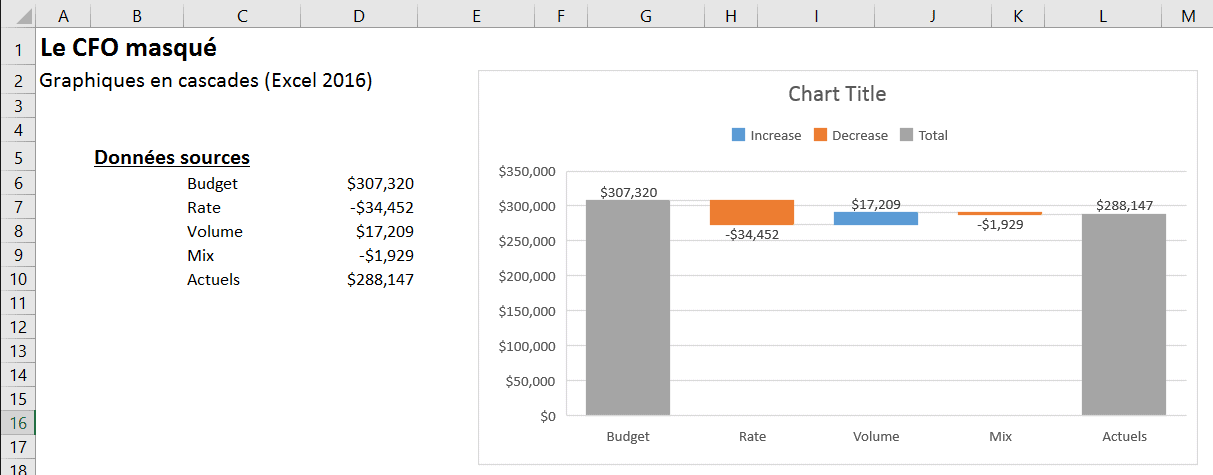Click the blue Increase legend swatch
This screenshot has height=475, width=1213.
click(x=739, y=135)
